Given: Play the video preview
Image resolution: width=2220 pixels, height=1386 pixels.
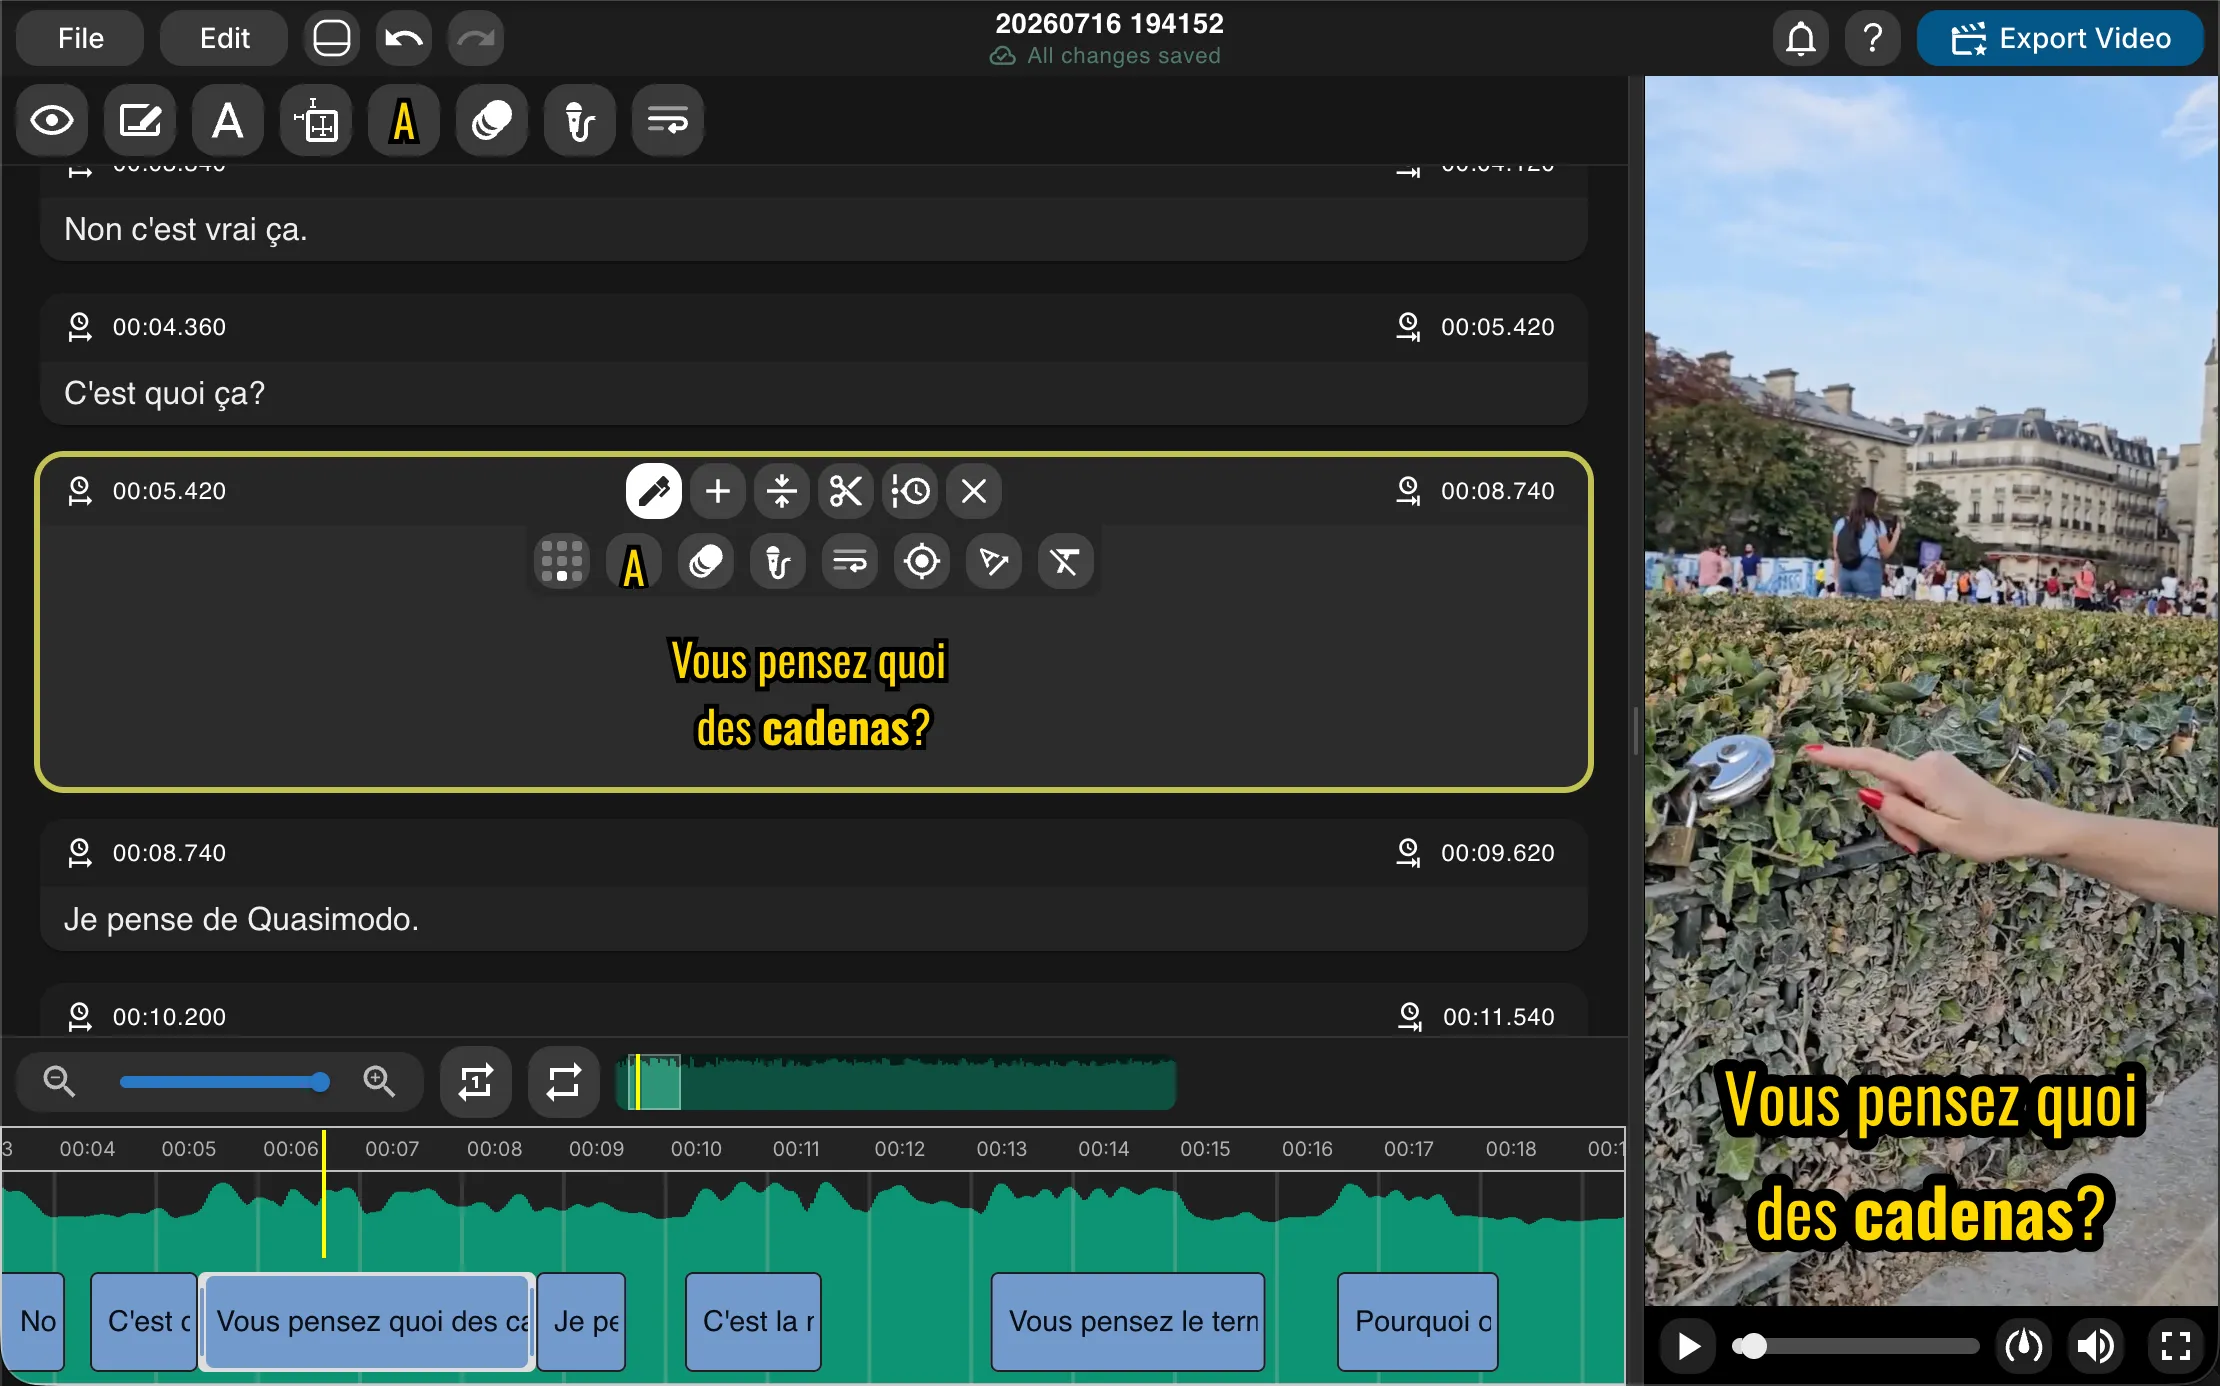Looking at the screenshot, I should tap(1689, 1346).
